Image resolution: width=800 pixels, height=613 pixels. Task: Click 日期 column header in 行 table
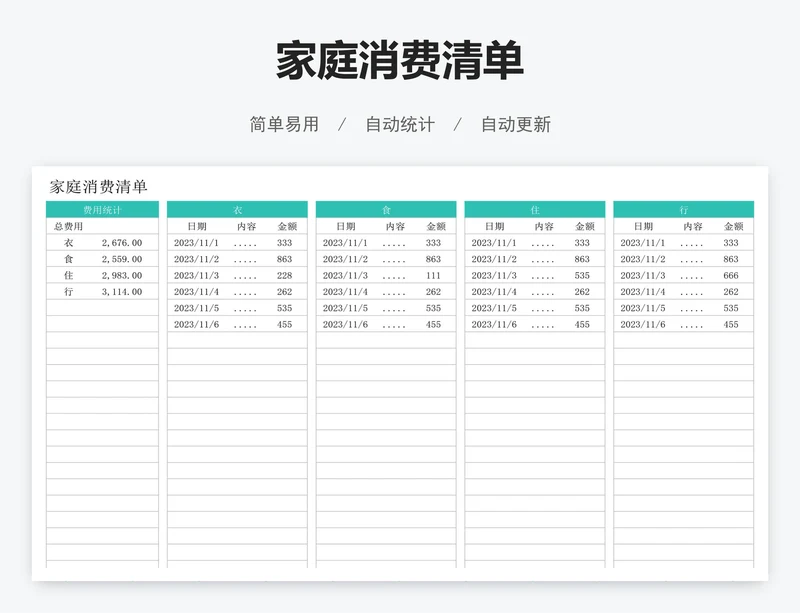(643, 227)
